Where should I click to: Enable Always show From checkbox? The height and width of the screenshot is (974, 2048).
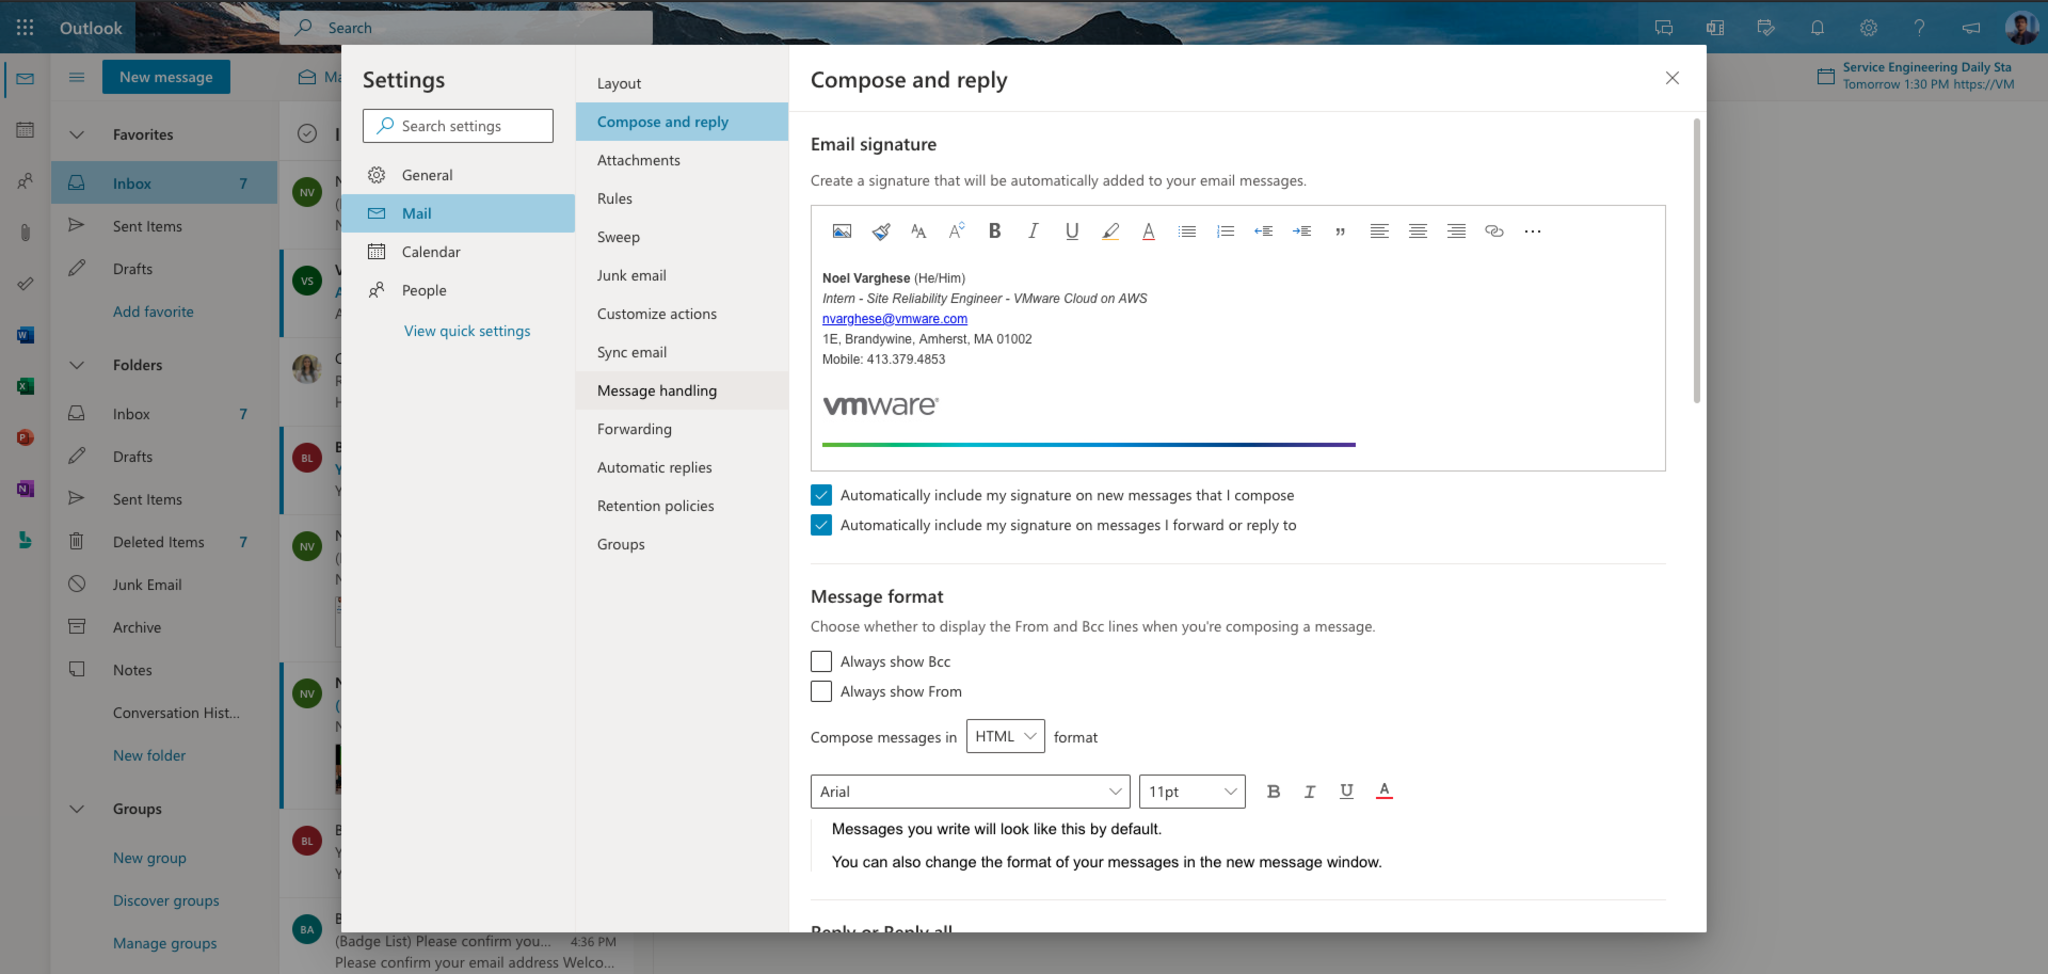pyautogui.click(x=821, y=691)
